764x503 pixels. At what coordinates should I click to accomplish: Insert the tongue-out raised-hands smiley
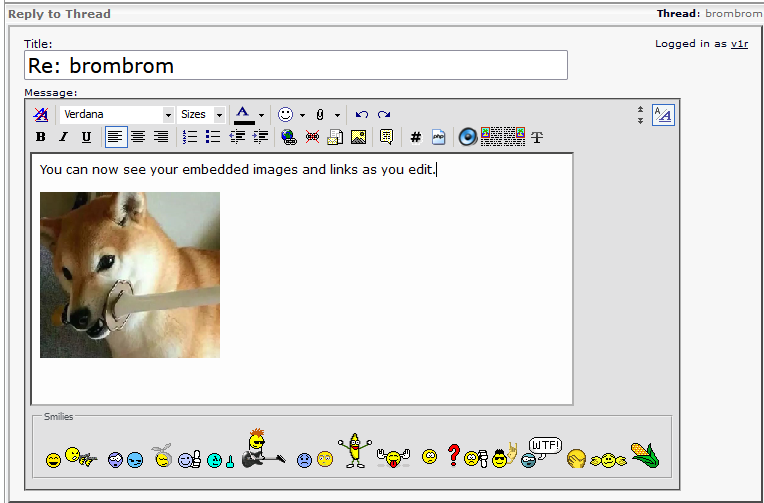pos(394,458)
